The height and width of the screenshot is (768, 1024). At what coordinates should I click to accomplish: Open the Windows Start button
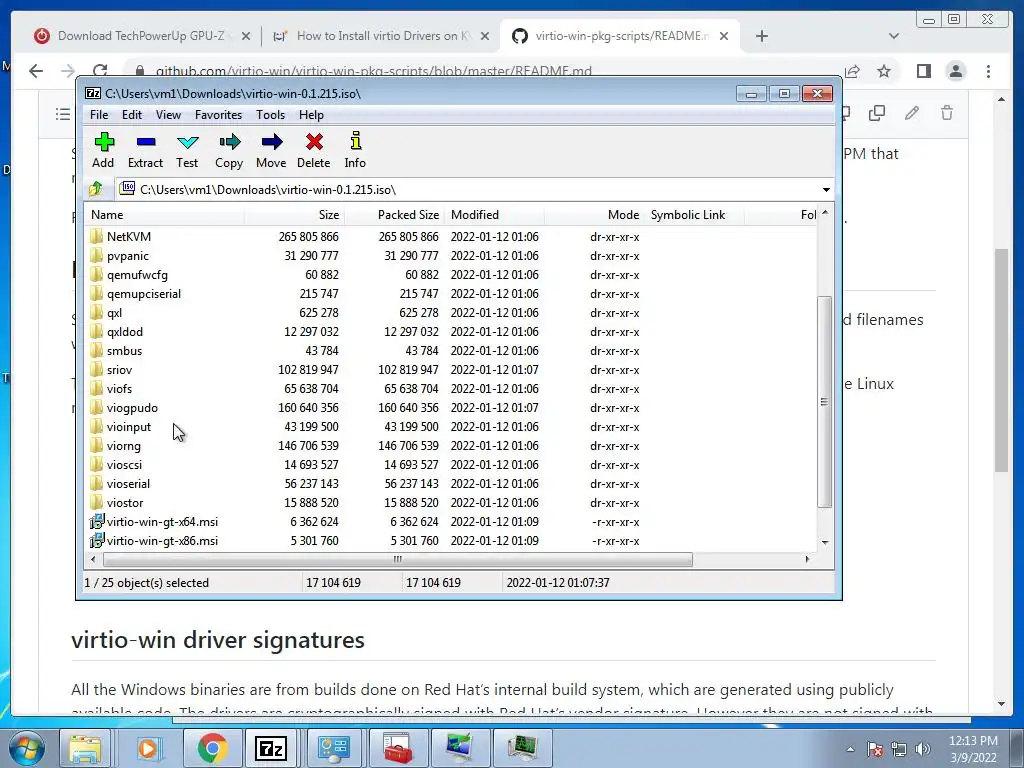tap(25, 748)
